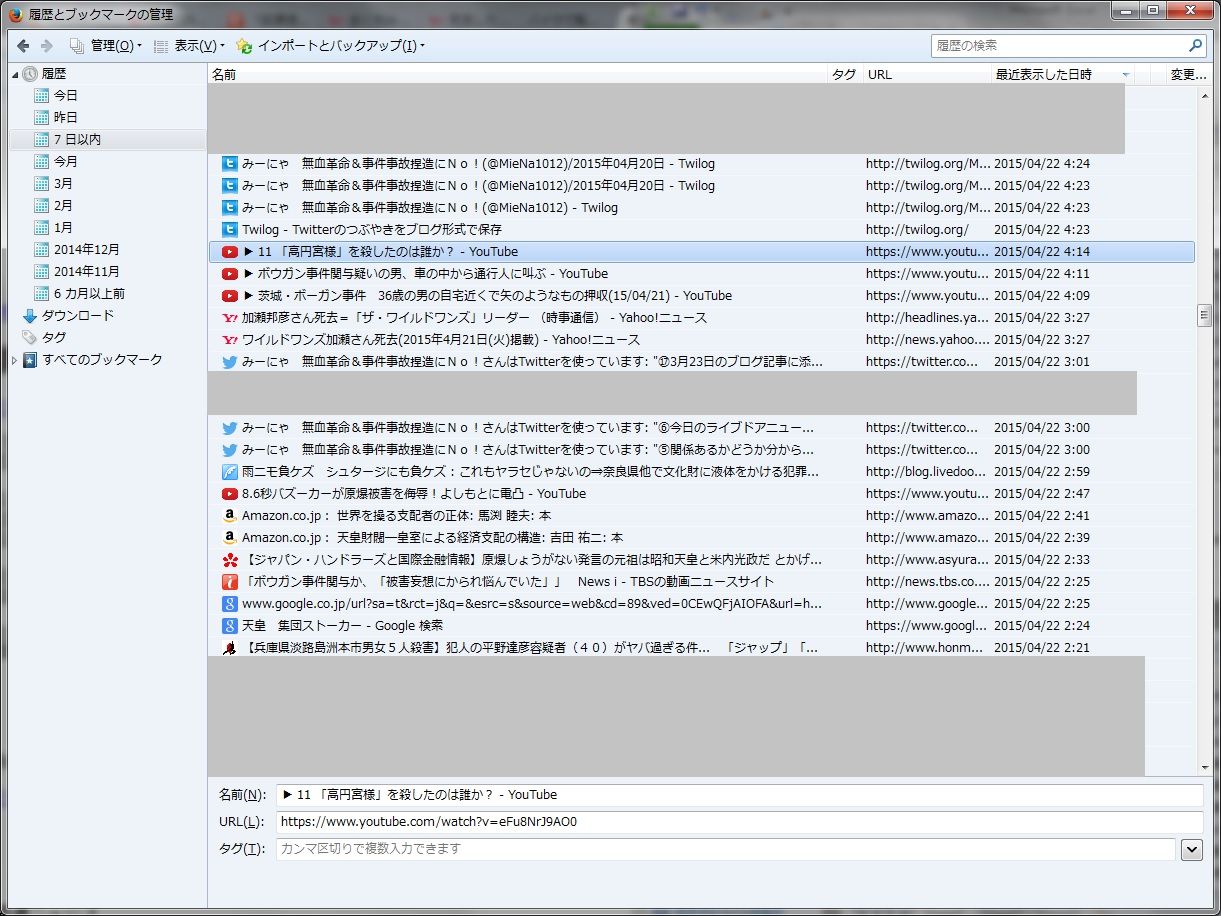Click the URL(L) input field

click(x=739, y=822)
